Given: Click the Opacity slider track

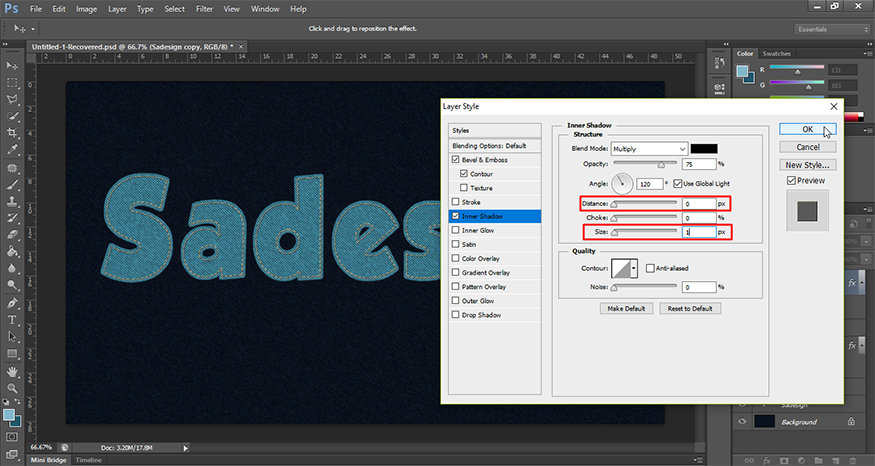Looking at the screenshot, I should tap(645, 163).
